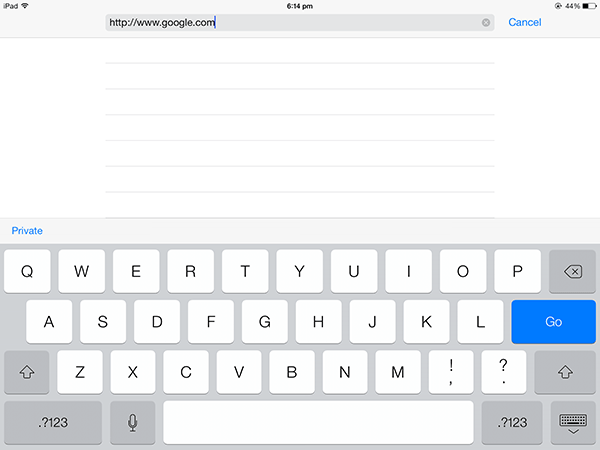Tap the battery indicator in status bar
The width and height of the screenshot is (600, 450).
[x=589, y=6]
